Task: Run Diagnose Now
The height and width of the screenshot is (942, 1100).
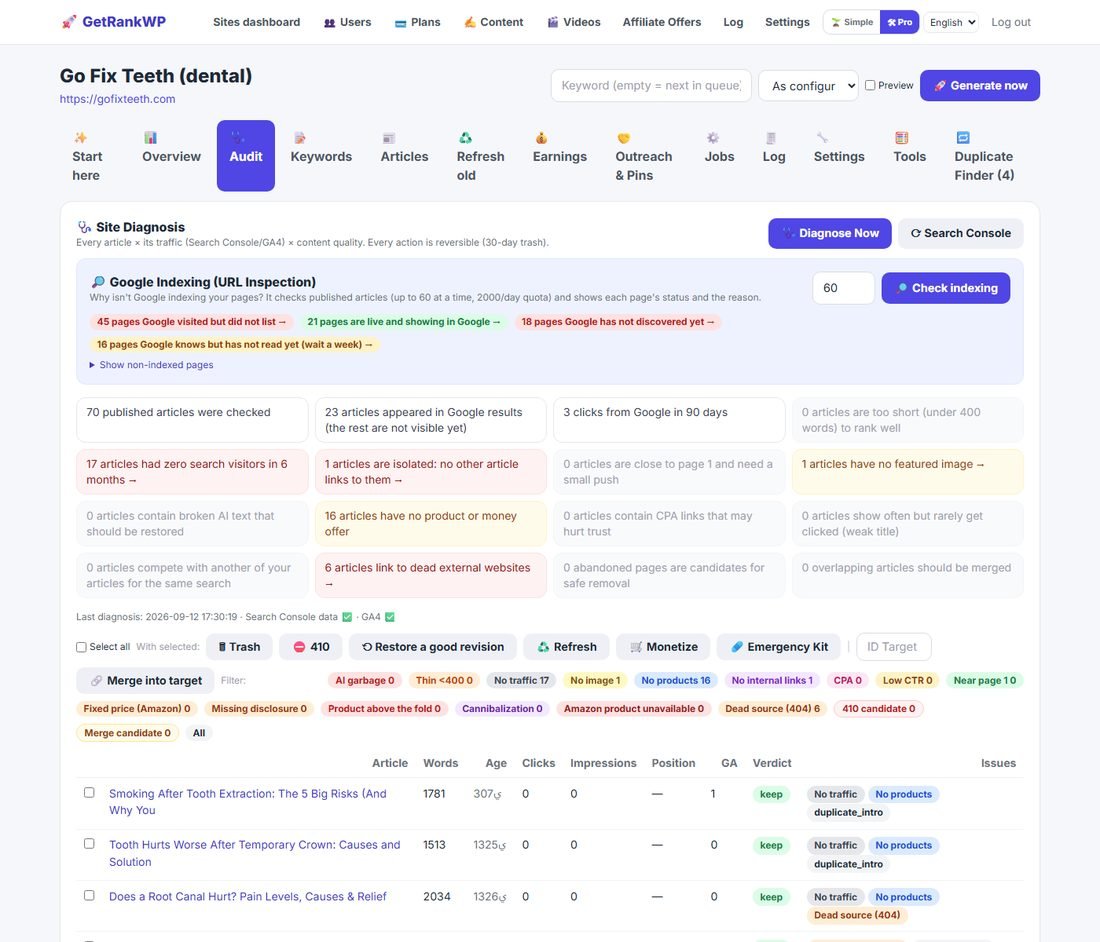Action: 830,234
